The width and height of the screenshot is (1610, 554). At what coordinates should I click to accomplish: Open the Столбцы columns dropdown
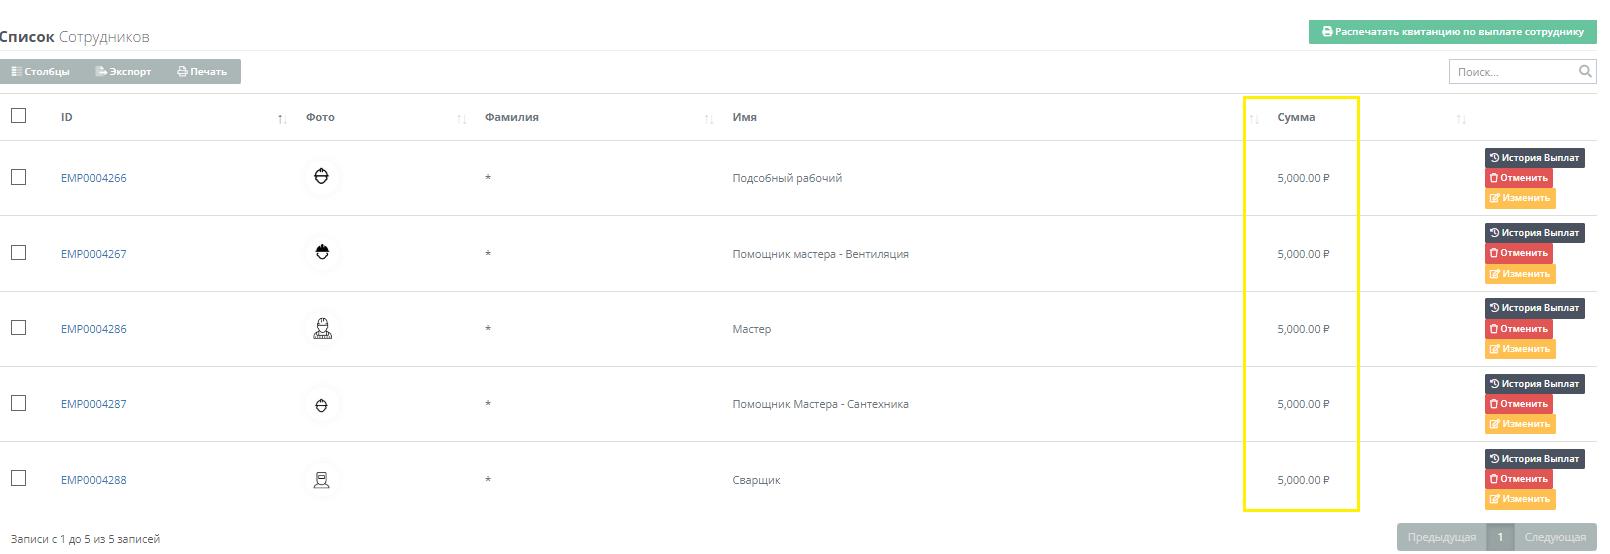click(x=41, y=71)
